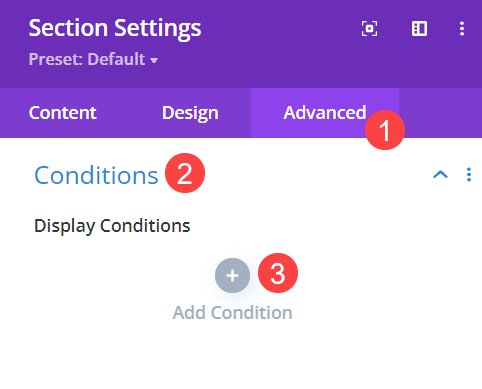Switch to the Design tab
This screenshot has height=389, width=482.
coord(190,113)
